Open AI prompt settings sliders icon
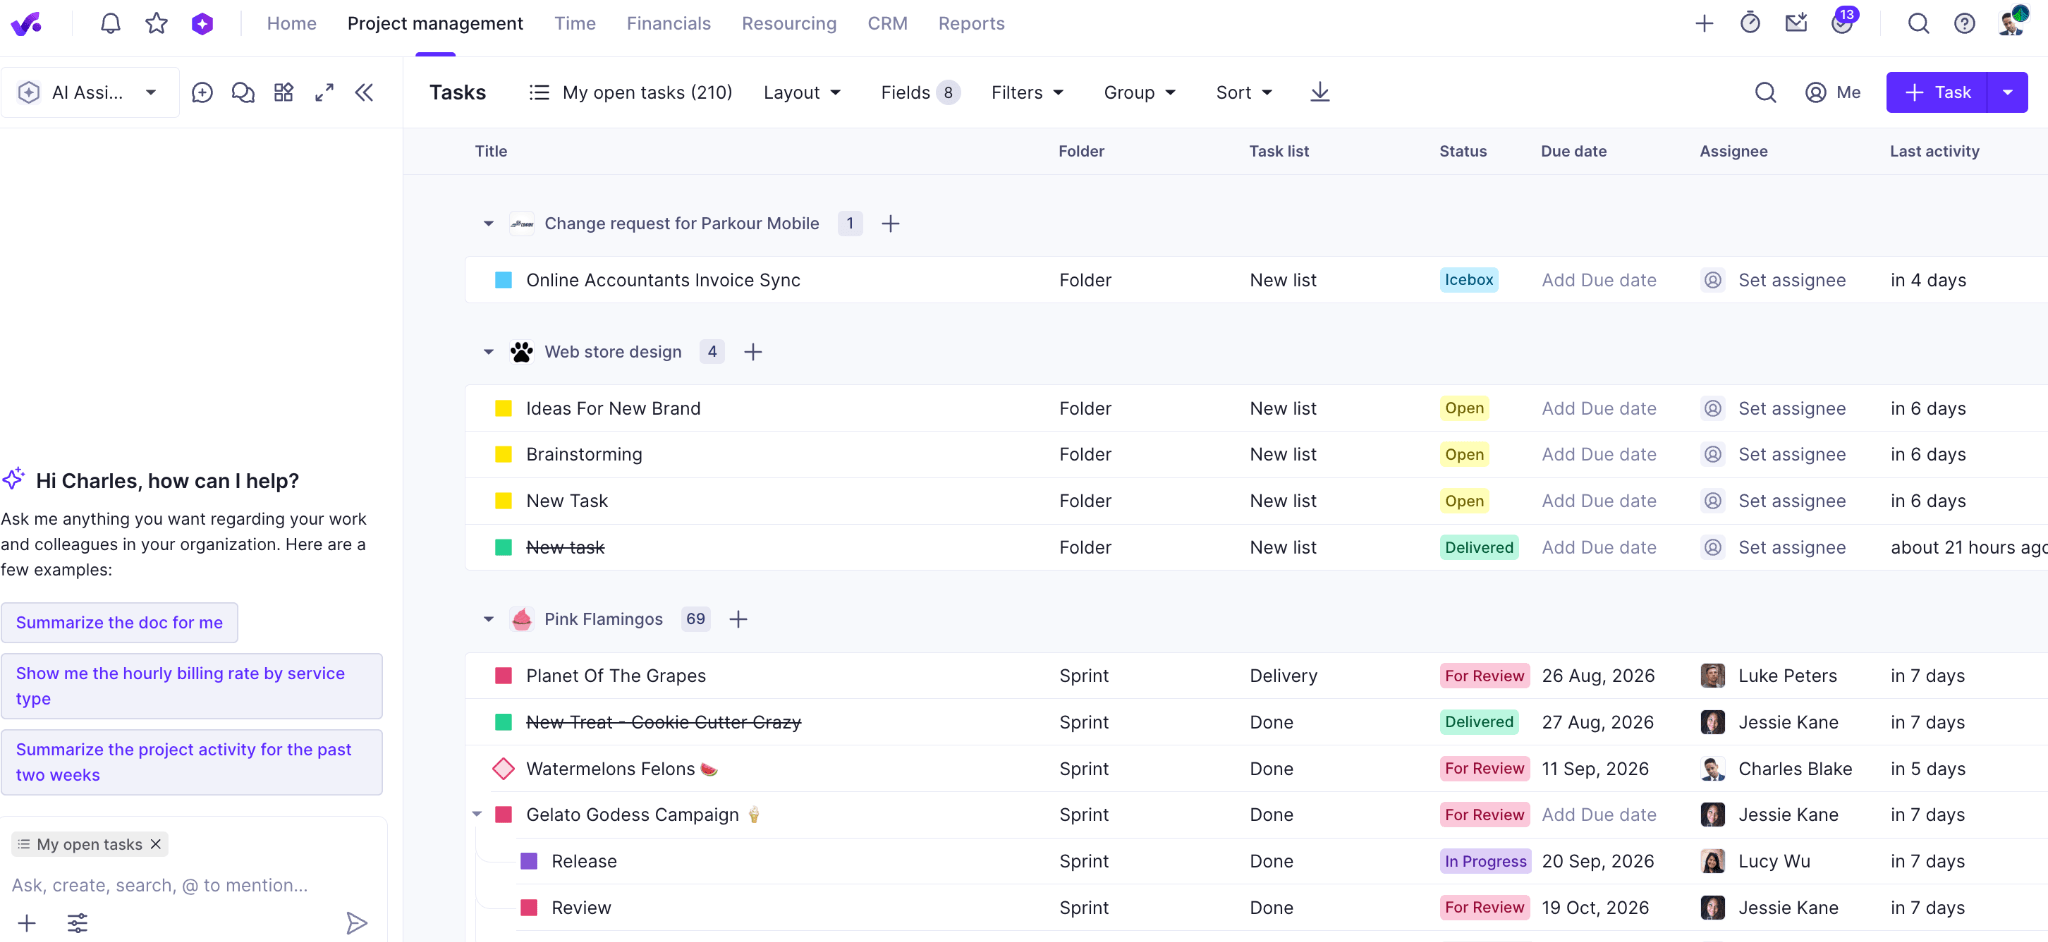 tap(77, 923)
